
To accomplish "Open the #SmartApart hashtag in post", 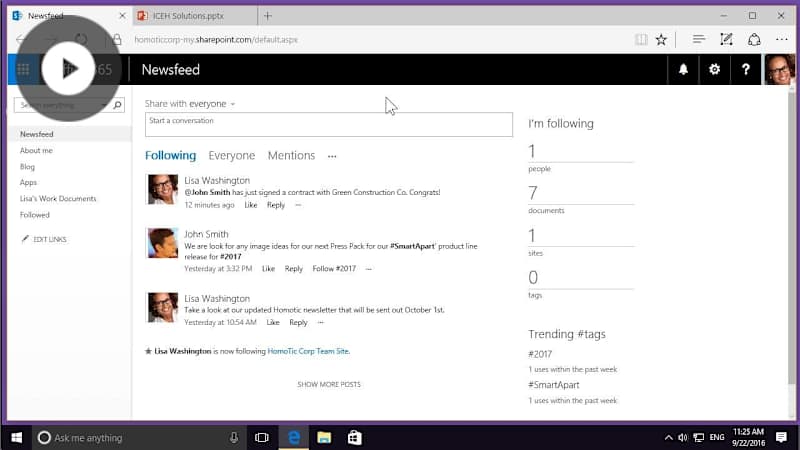I will click(412, 246).
